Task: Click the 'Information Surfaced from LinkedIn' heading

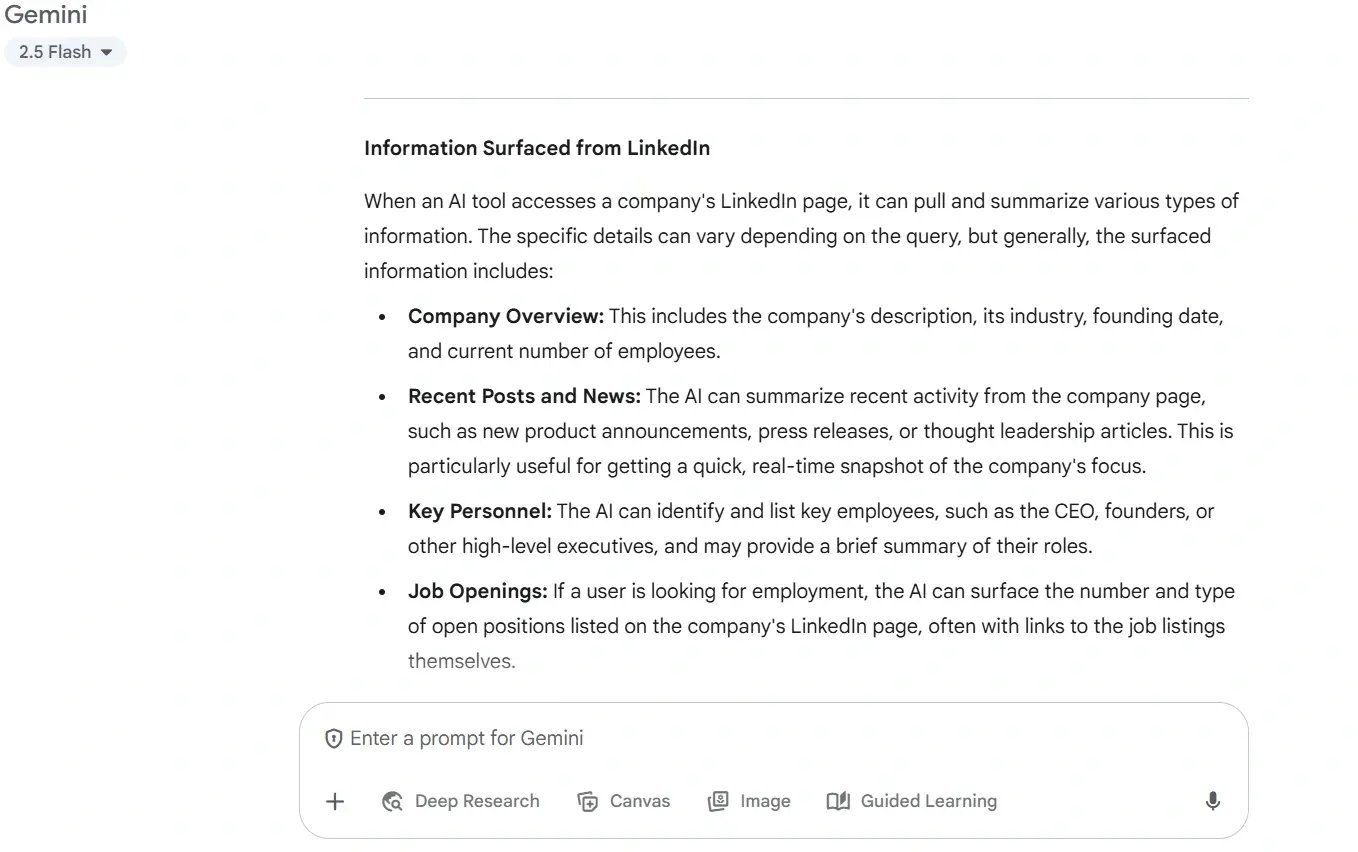Action: click(537, 148)
